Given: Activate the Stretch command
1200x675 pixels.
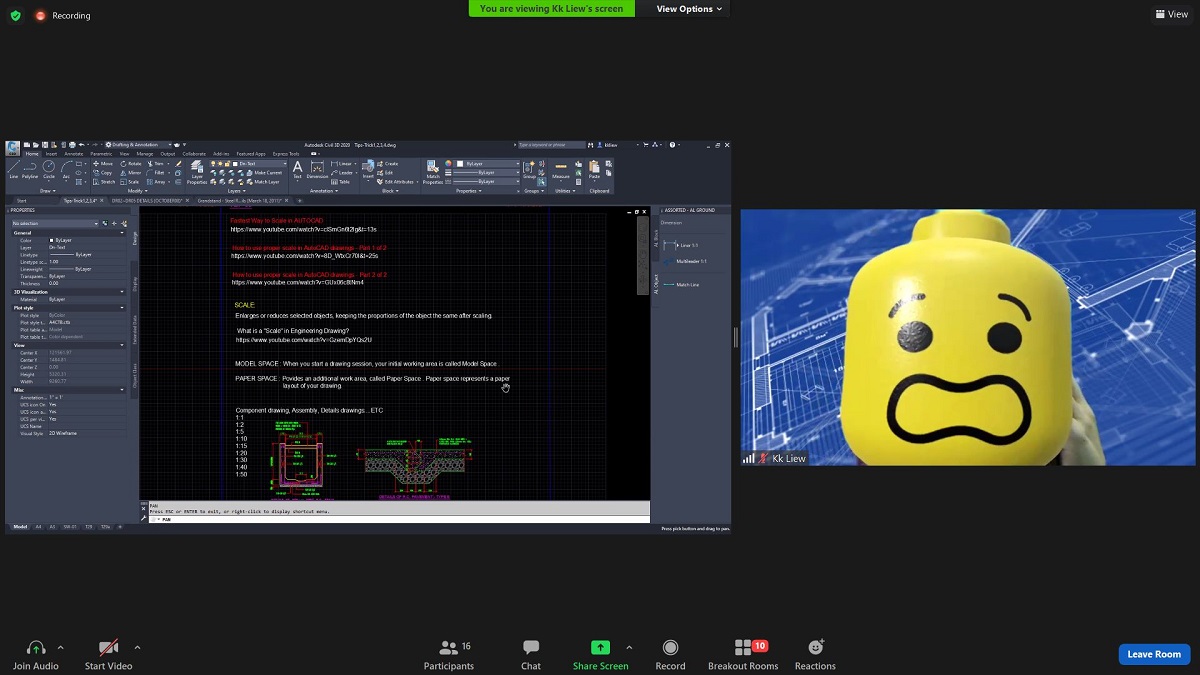Looking at the screenshot, I should coord(104,182).
